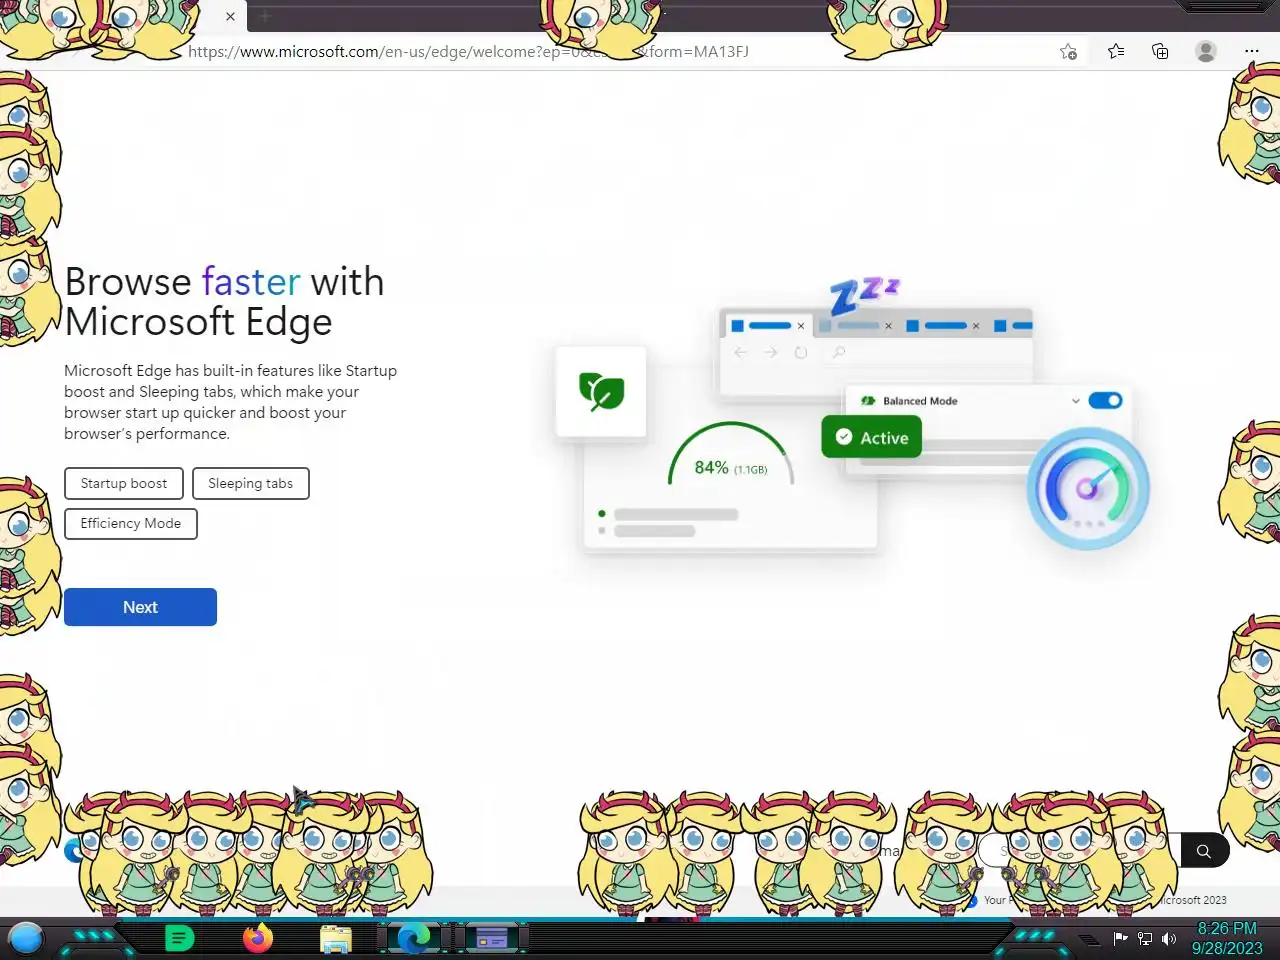Select the Startup boost button

(124, 483)
